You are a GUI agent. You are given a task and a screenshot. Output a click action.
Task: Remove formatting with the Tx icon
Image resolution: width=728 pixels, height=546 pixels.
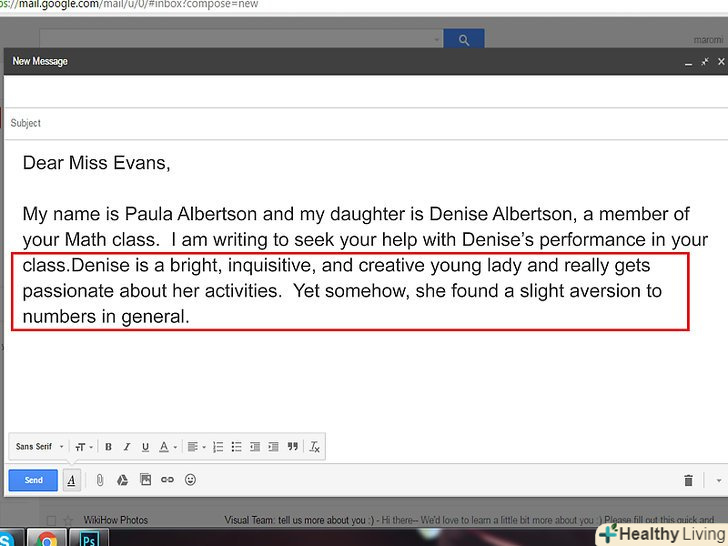point(314,447)
